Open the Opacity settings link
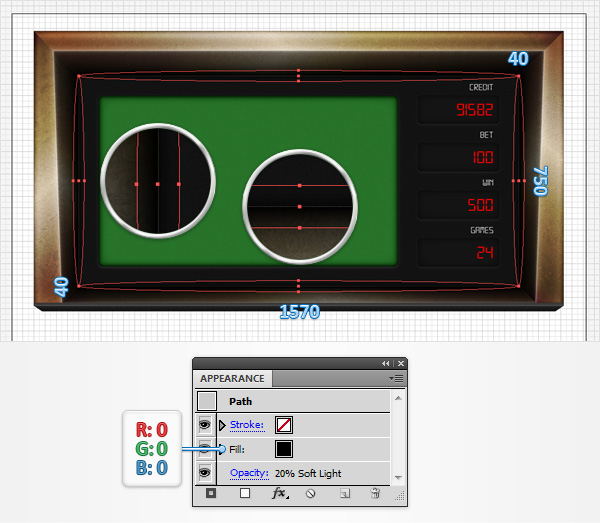600x523 pixels. click(249, 473)
